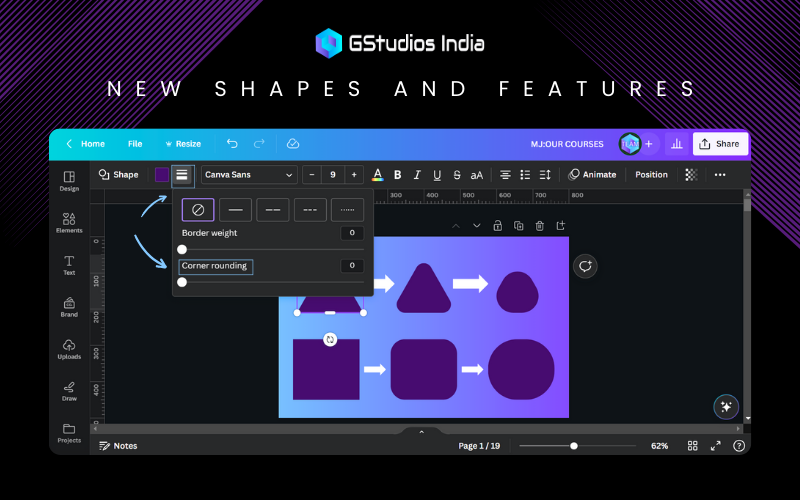Image resolution: width=800 pixels, height=500 pixels.
Task: Select the short dashed border style
Action: [x=310, y=210]
